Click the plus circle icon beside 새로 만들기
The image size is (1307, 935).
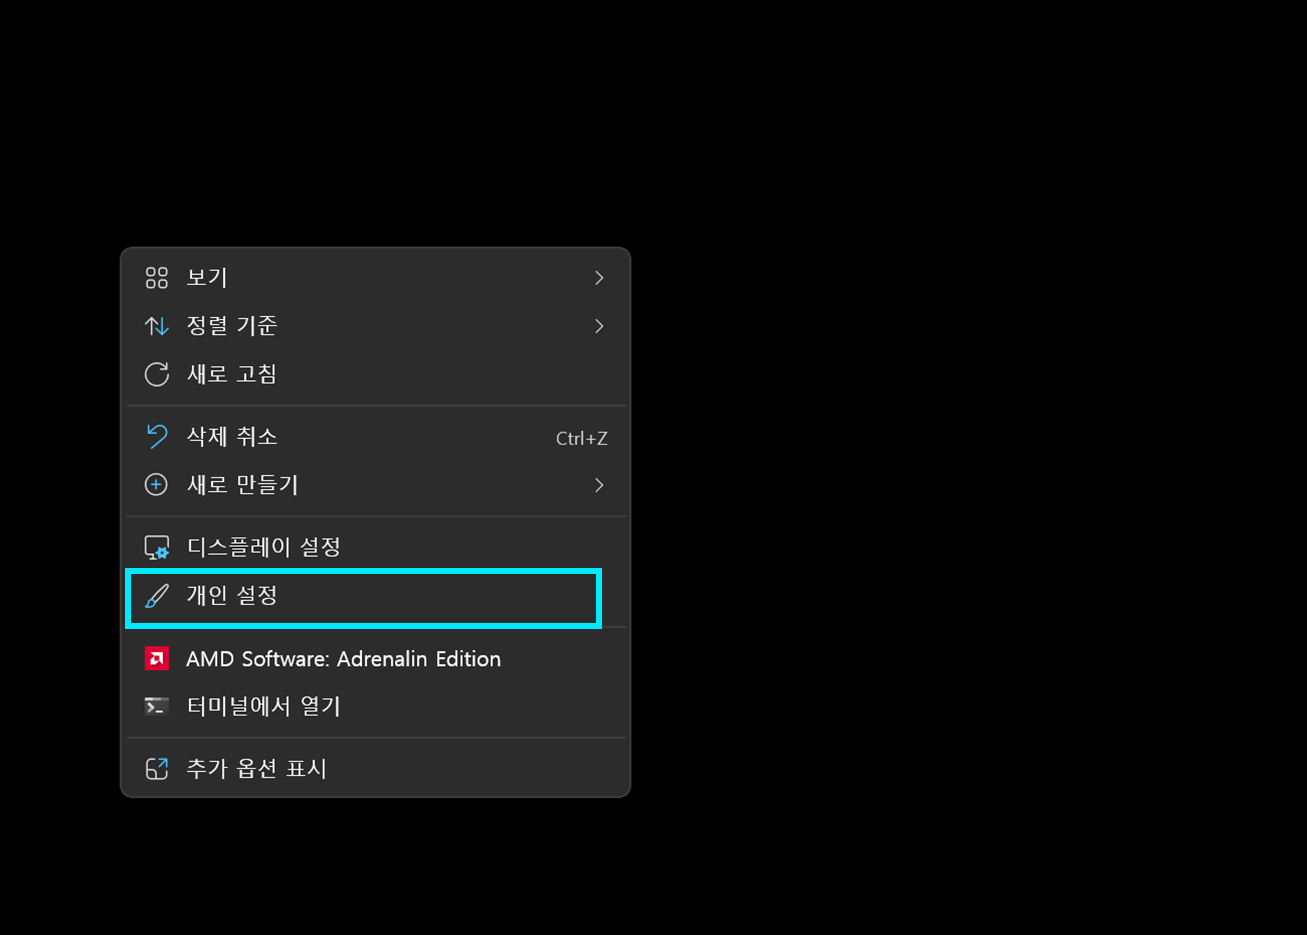click(x=157, y=485)
